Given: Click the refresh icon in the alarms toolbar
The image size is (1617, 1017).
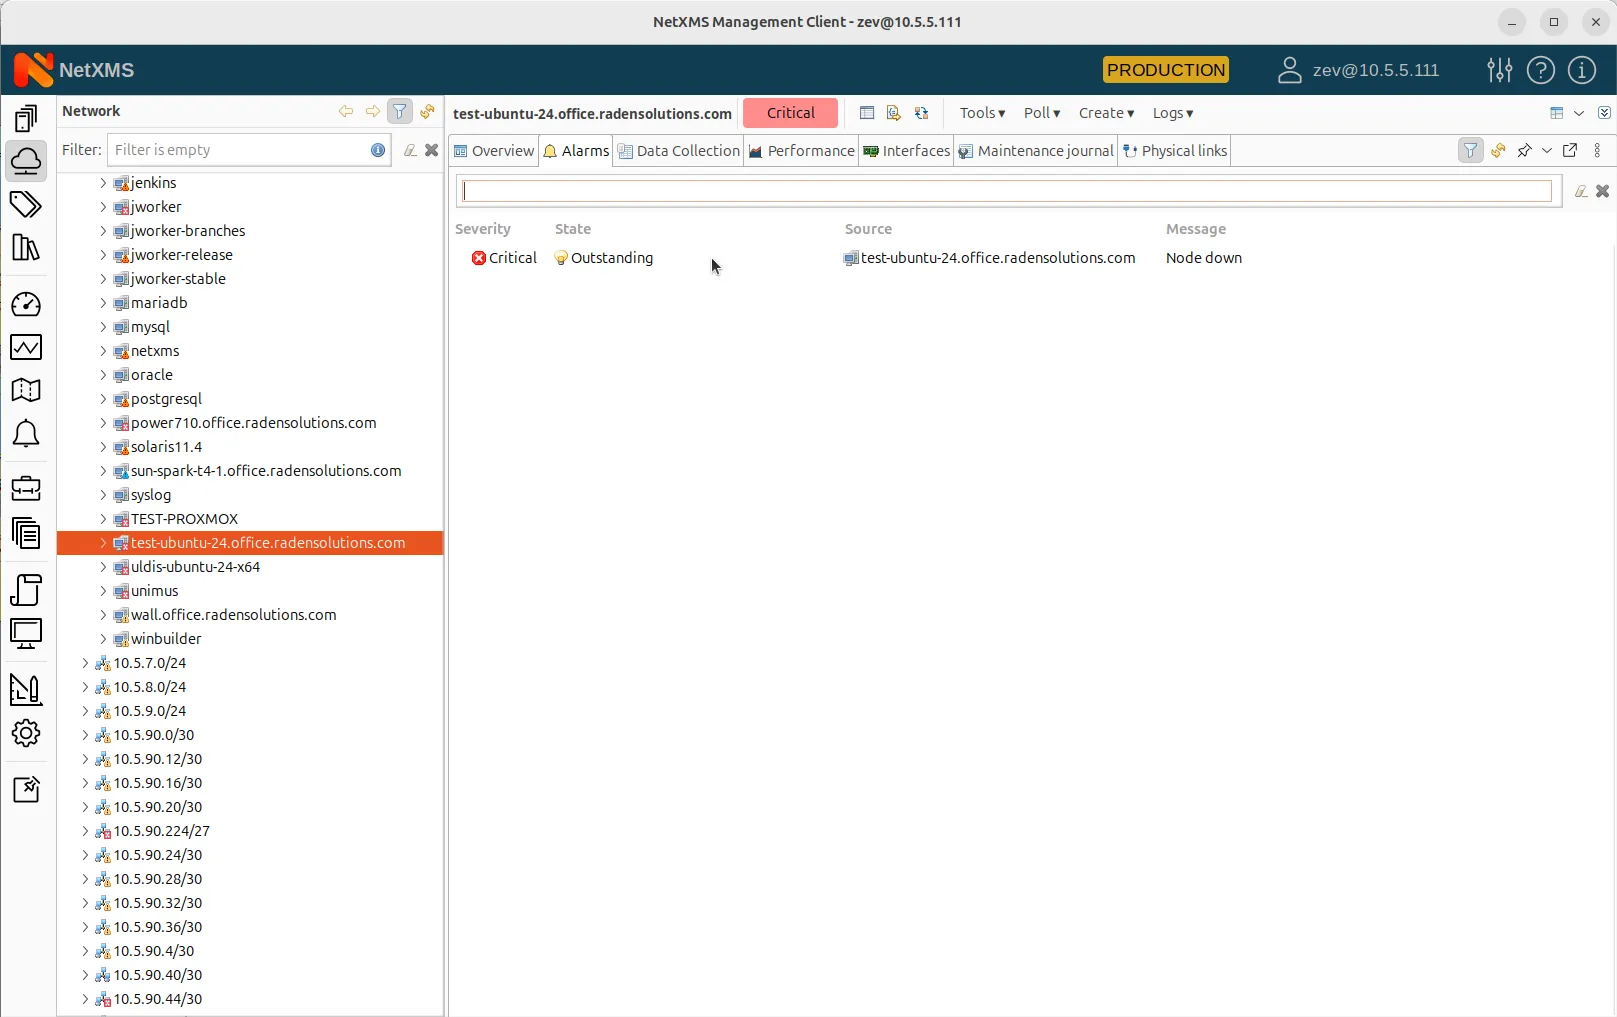Looking at the screenshot, I should coord(1499,150).
